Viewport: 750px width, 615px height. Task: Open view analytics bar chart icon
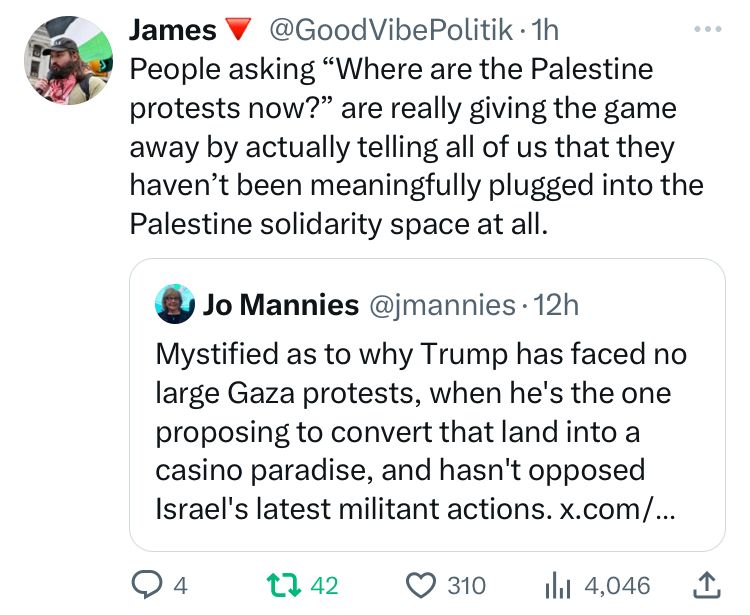[x=561, y=584]
